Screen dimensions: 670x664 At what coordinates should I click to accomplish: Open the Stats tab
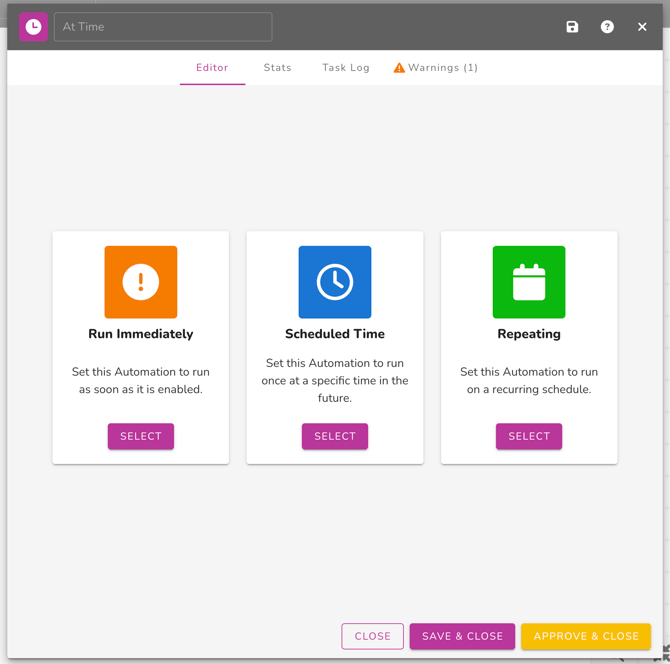point(277,68)
